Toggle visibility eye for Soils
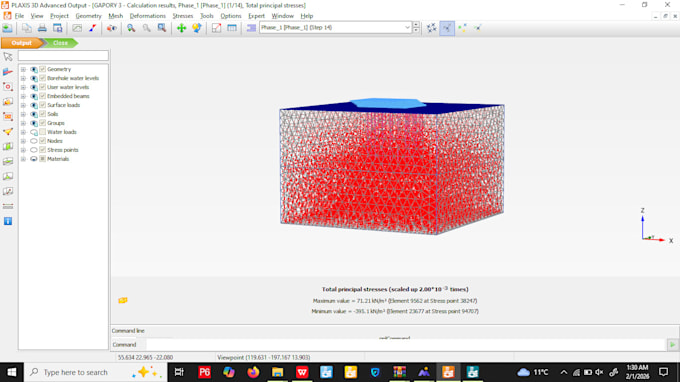The image size is (680, 382). coord(33,114)
